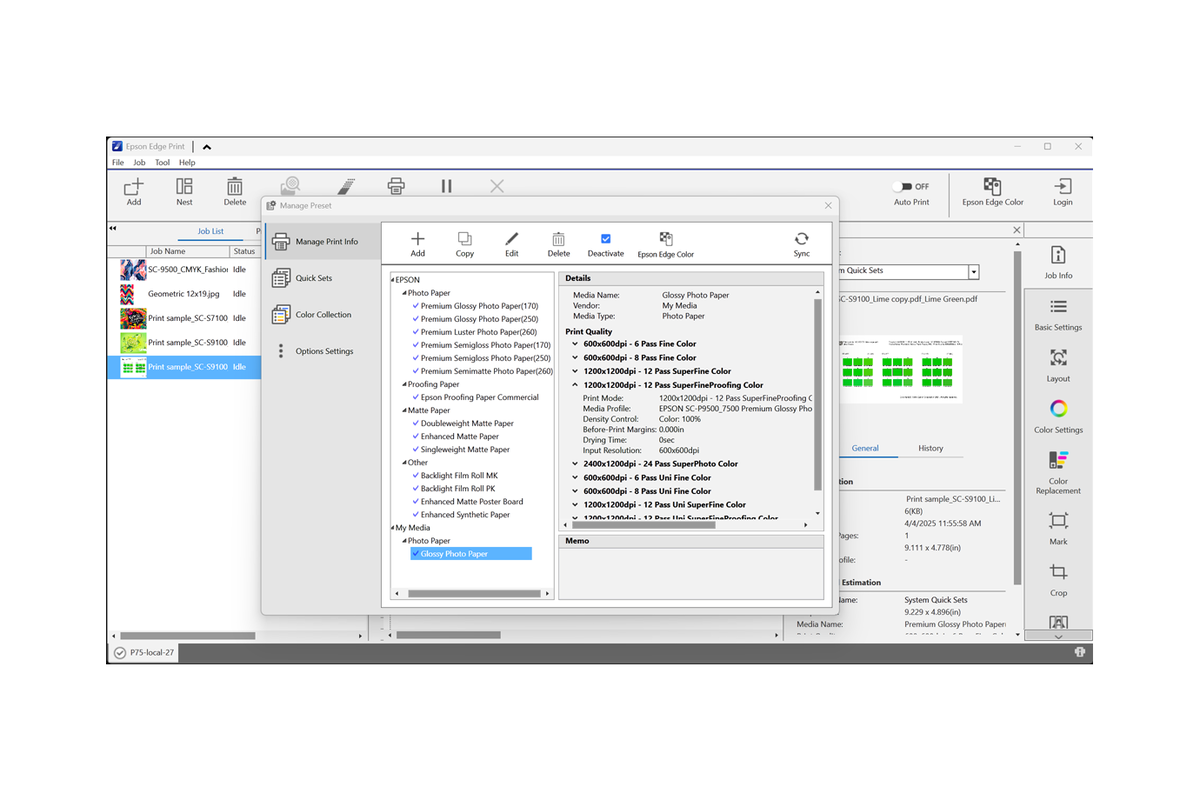Click Epson Edge Color in Manage Preset toolbar
The height and width of the screenshot is (800, 1200).
(x=666, y=245)
